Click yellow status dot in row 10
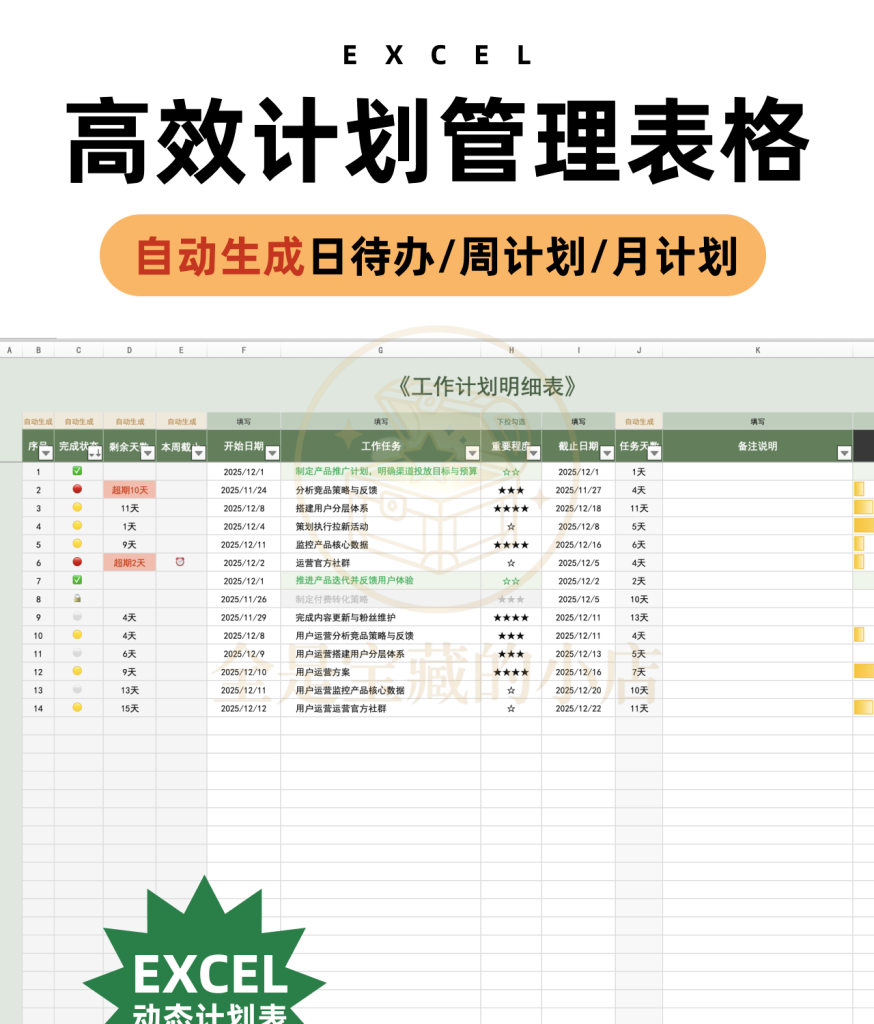The image size is (874, 1024). coord(77,635)
